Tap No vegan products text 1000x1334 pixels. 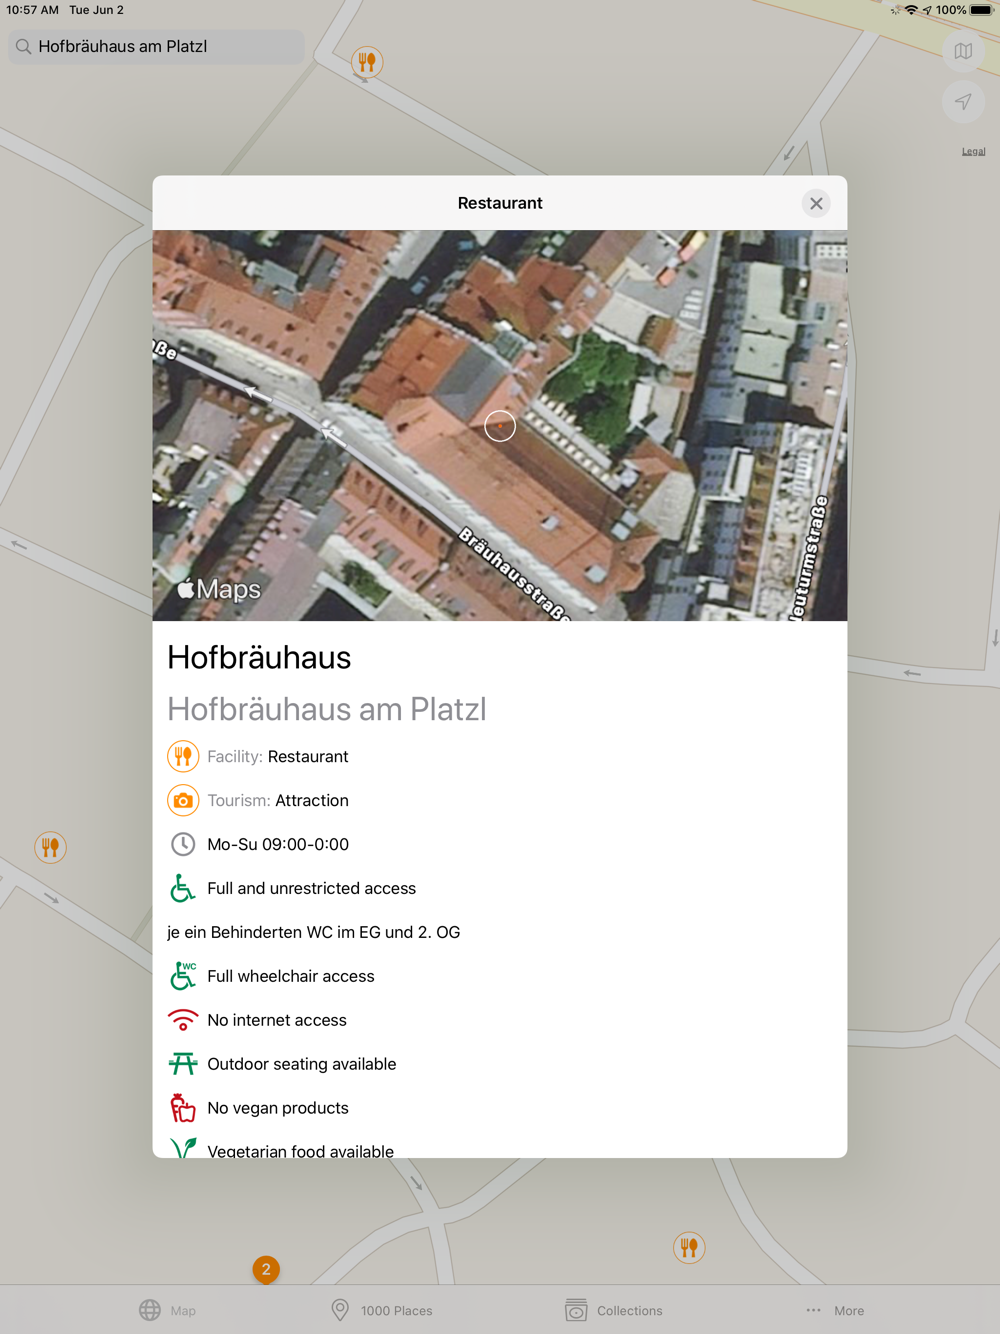(278, 1108)
